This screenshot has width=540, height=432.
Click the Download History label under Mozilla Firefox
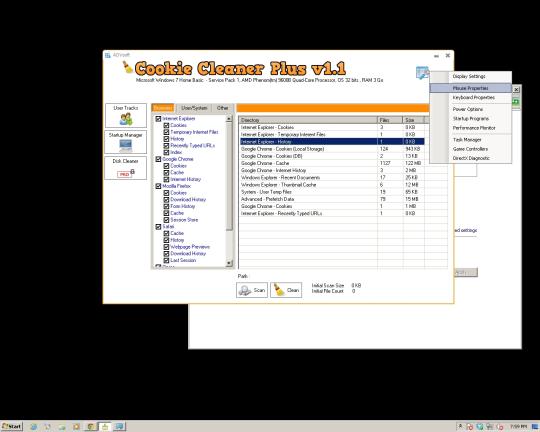coord(188,199)
